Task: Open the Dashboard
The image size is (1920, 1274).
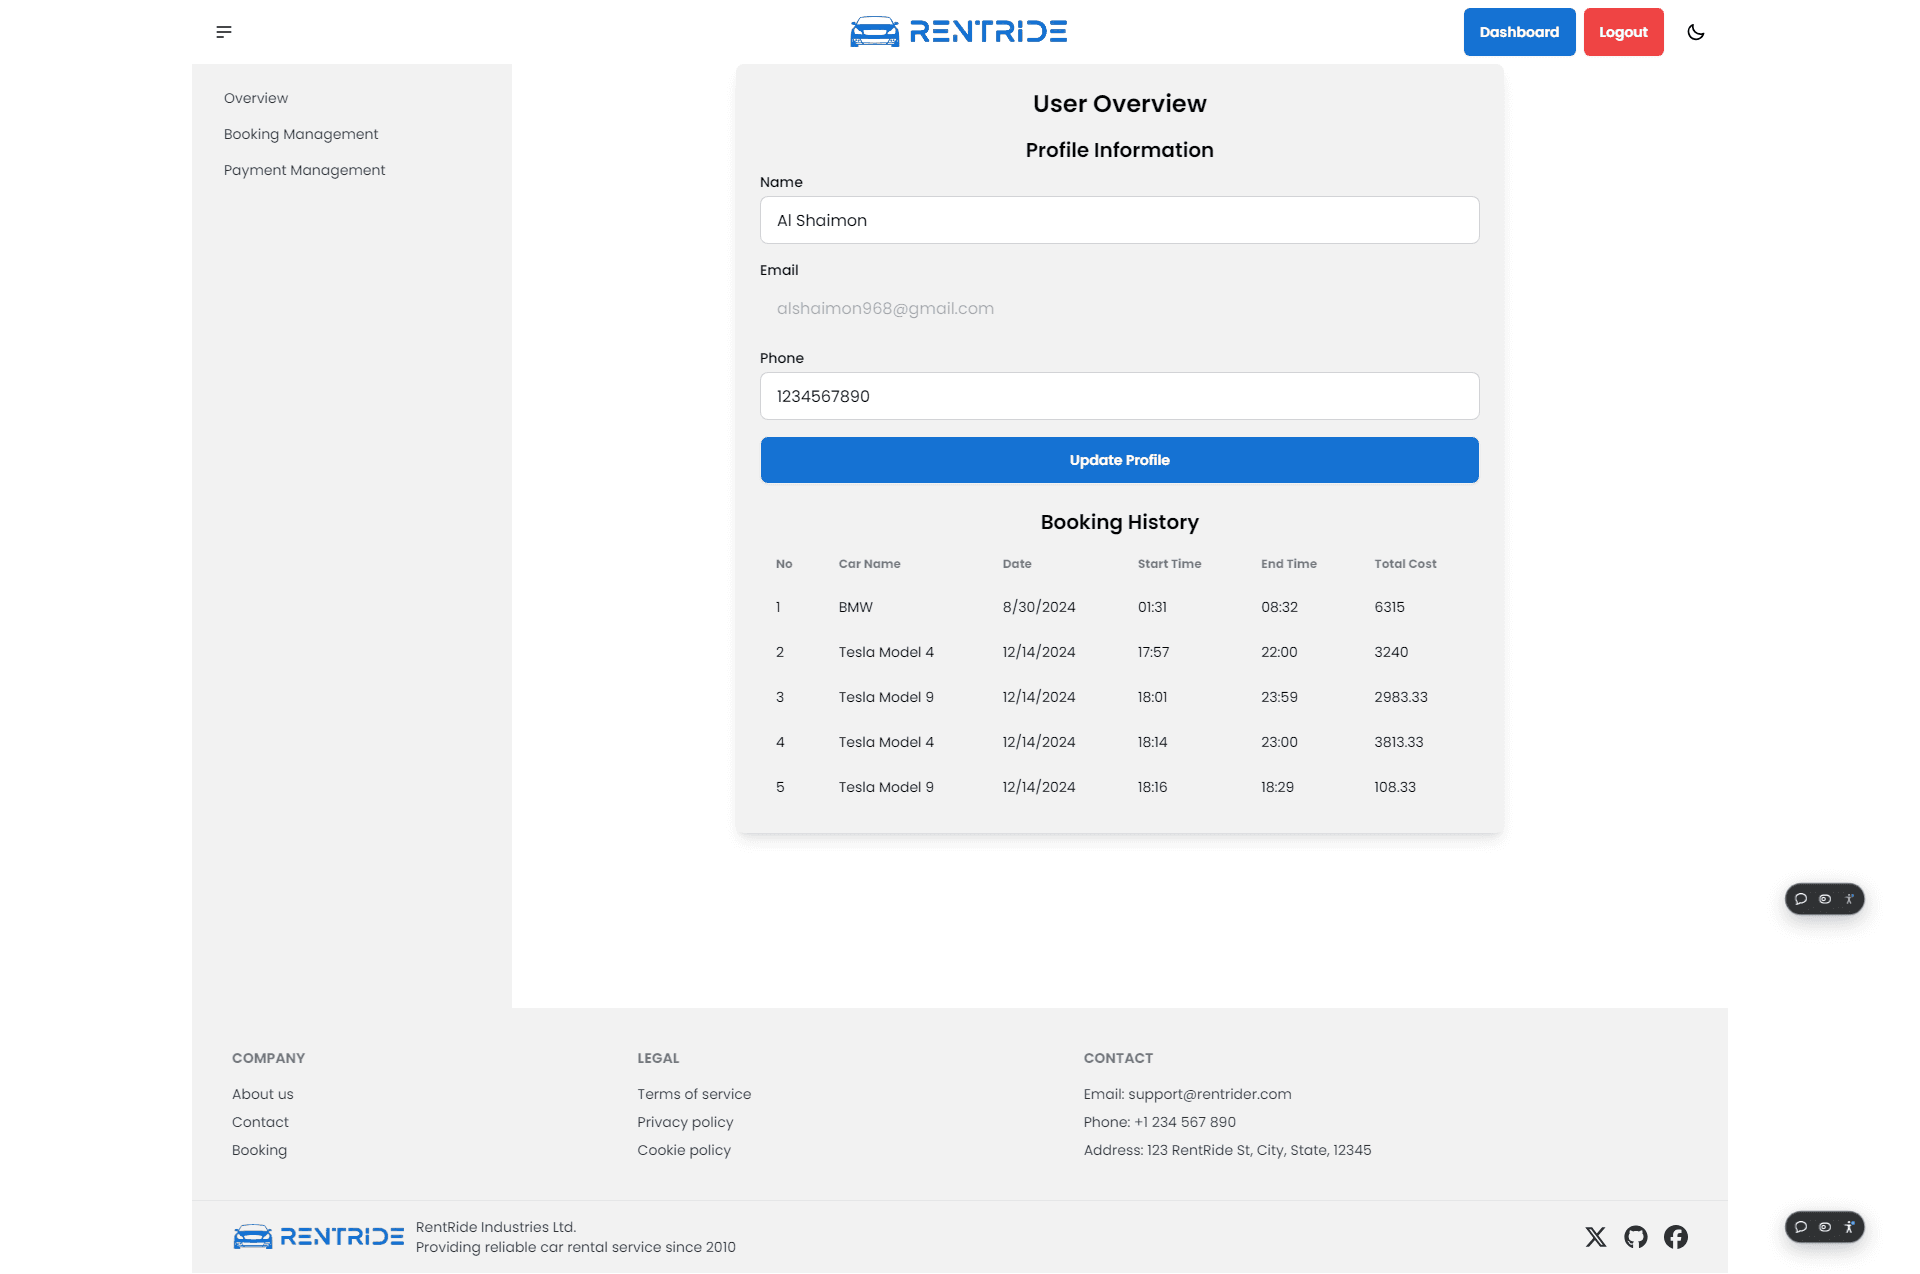Action: tap(1519, 31)
